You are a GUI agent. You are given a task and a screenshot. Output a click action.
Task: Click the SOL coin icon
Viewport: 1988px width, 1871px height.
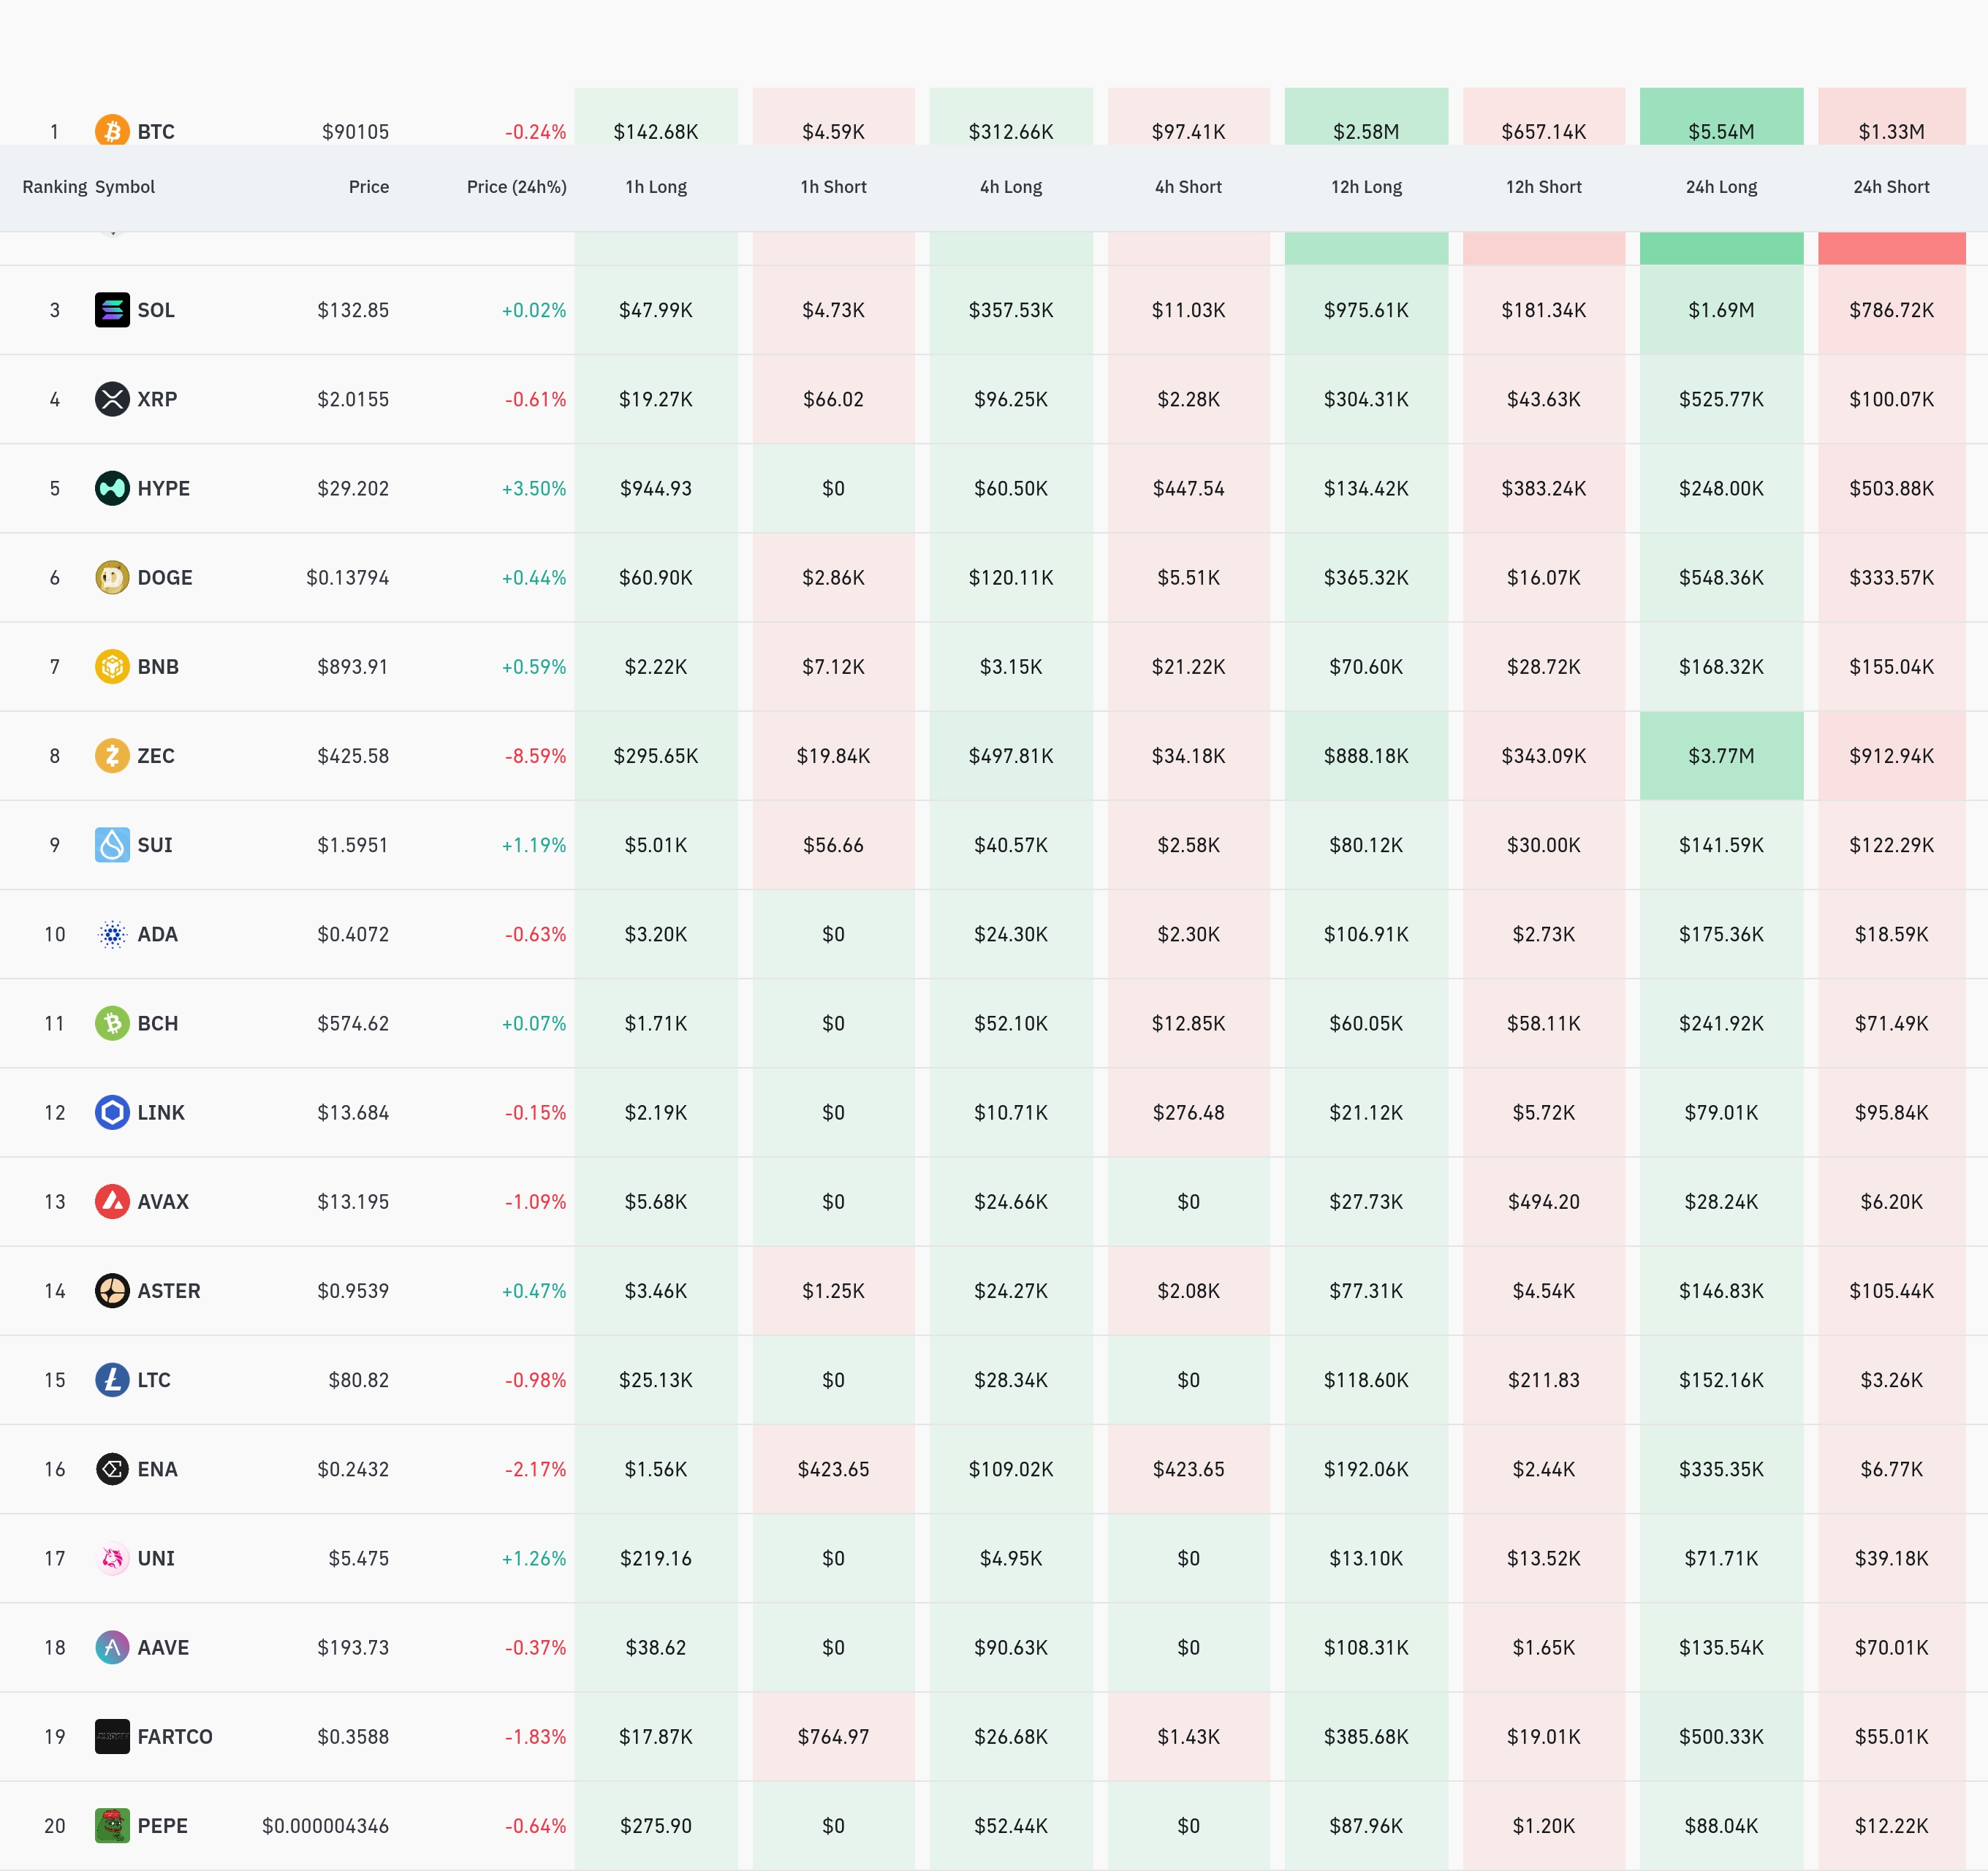point(112,310)
